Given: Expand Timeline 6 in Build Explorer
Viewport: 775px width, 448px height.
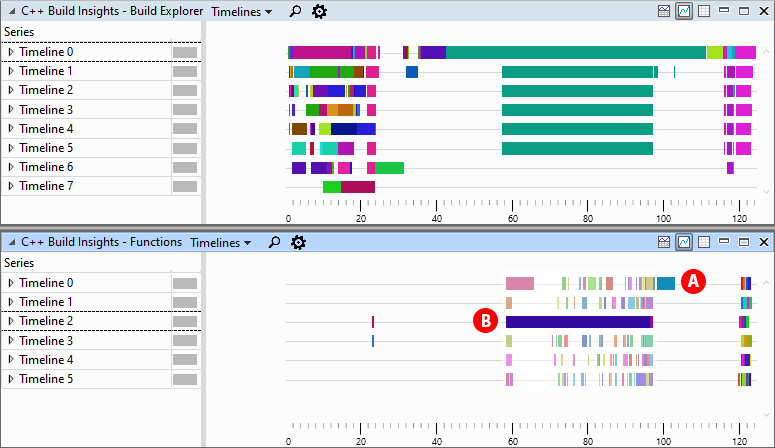Looking at the screenshot, I should click(x=11, y=167).
